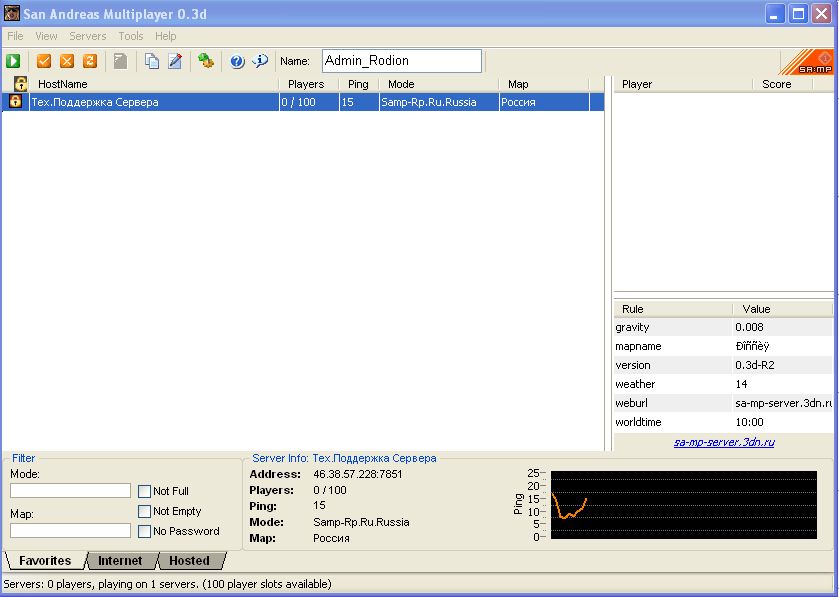This screenshot has height=597, width=839.
Task: Switch to the Hosted tab
Action: coord(189,561)
